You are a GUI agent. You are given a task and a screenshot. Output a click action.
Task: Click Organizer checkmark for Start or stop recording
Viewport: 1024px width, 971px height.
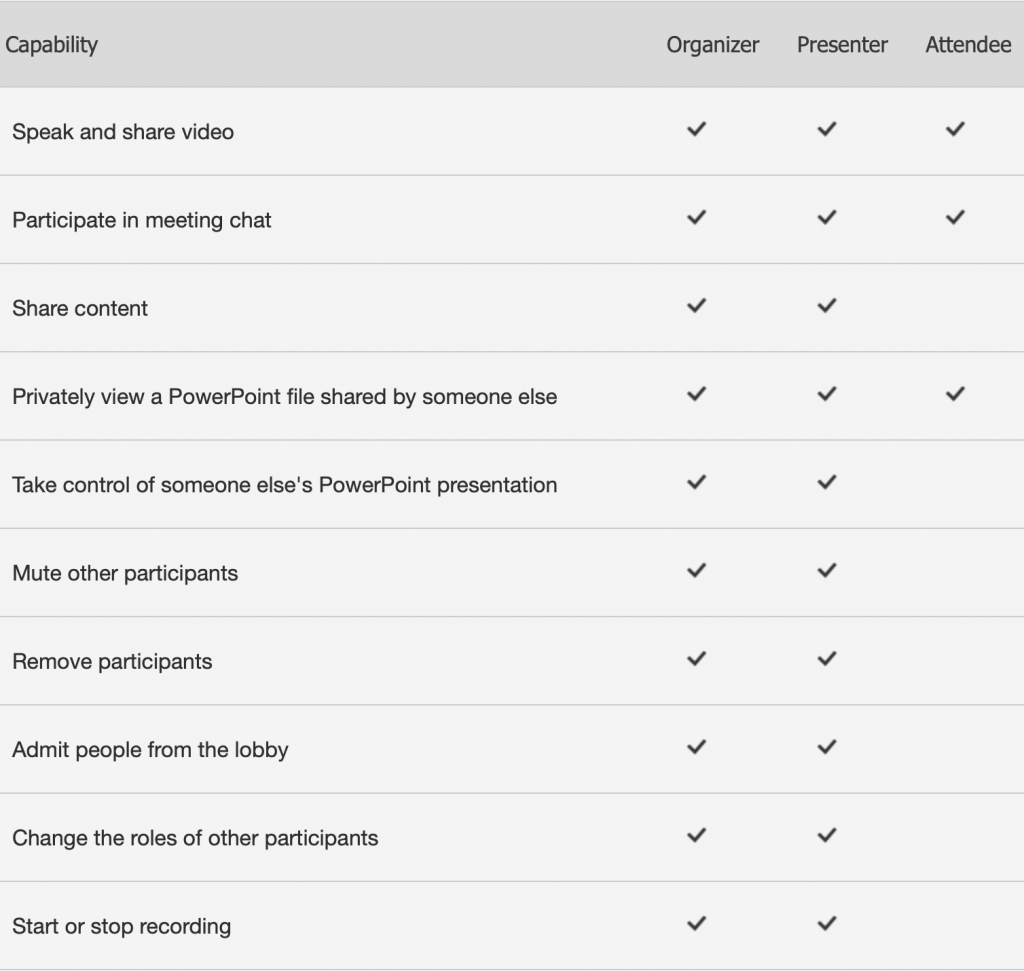pyautogui.click(x=697, y=923)
